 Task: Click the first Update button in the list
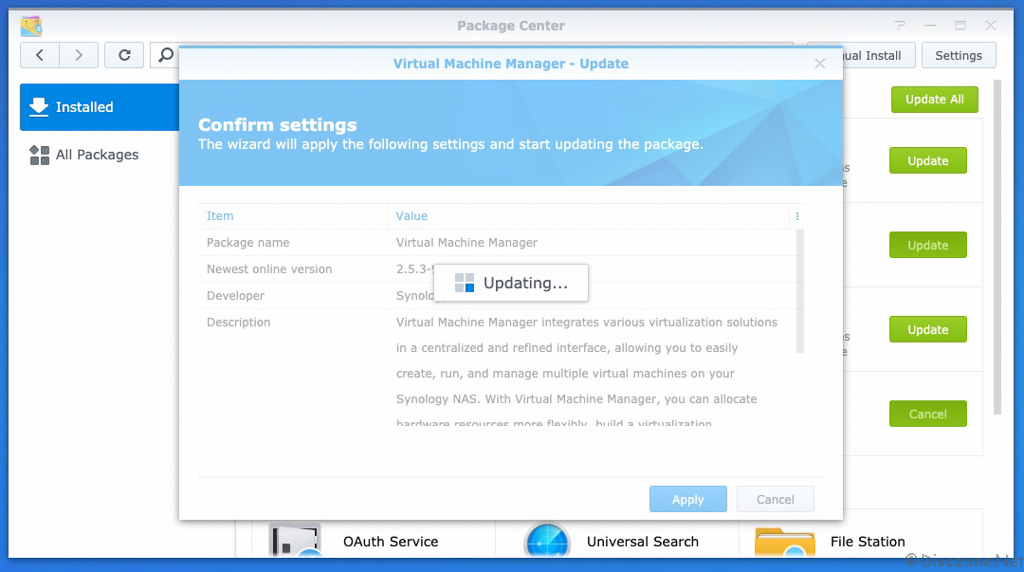pyautogui.click(x=927, y=161)
